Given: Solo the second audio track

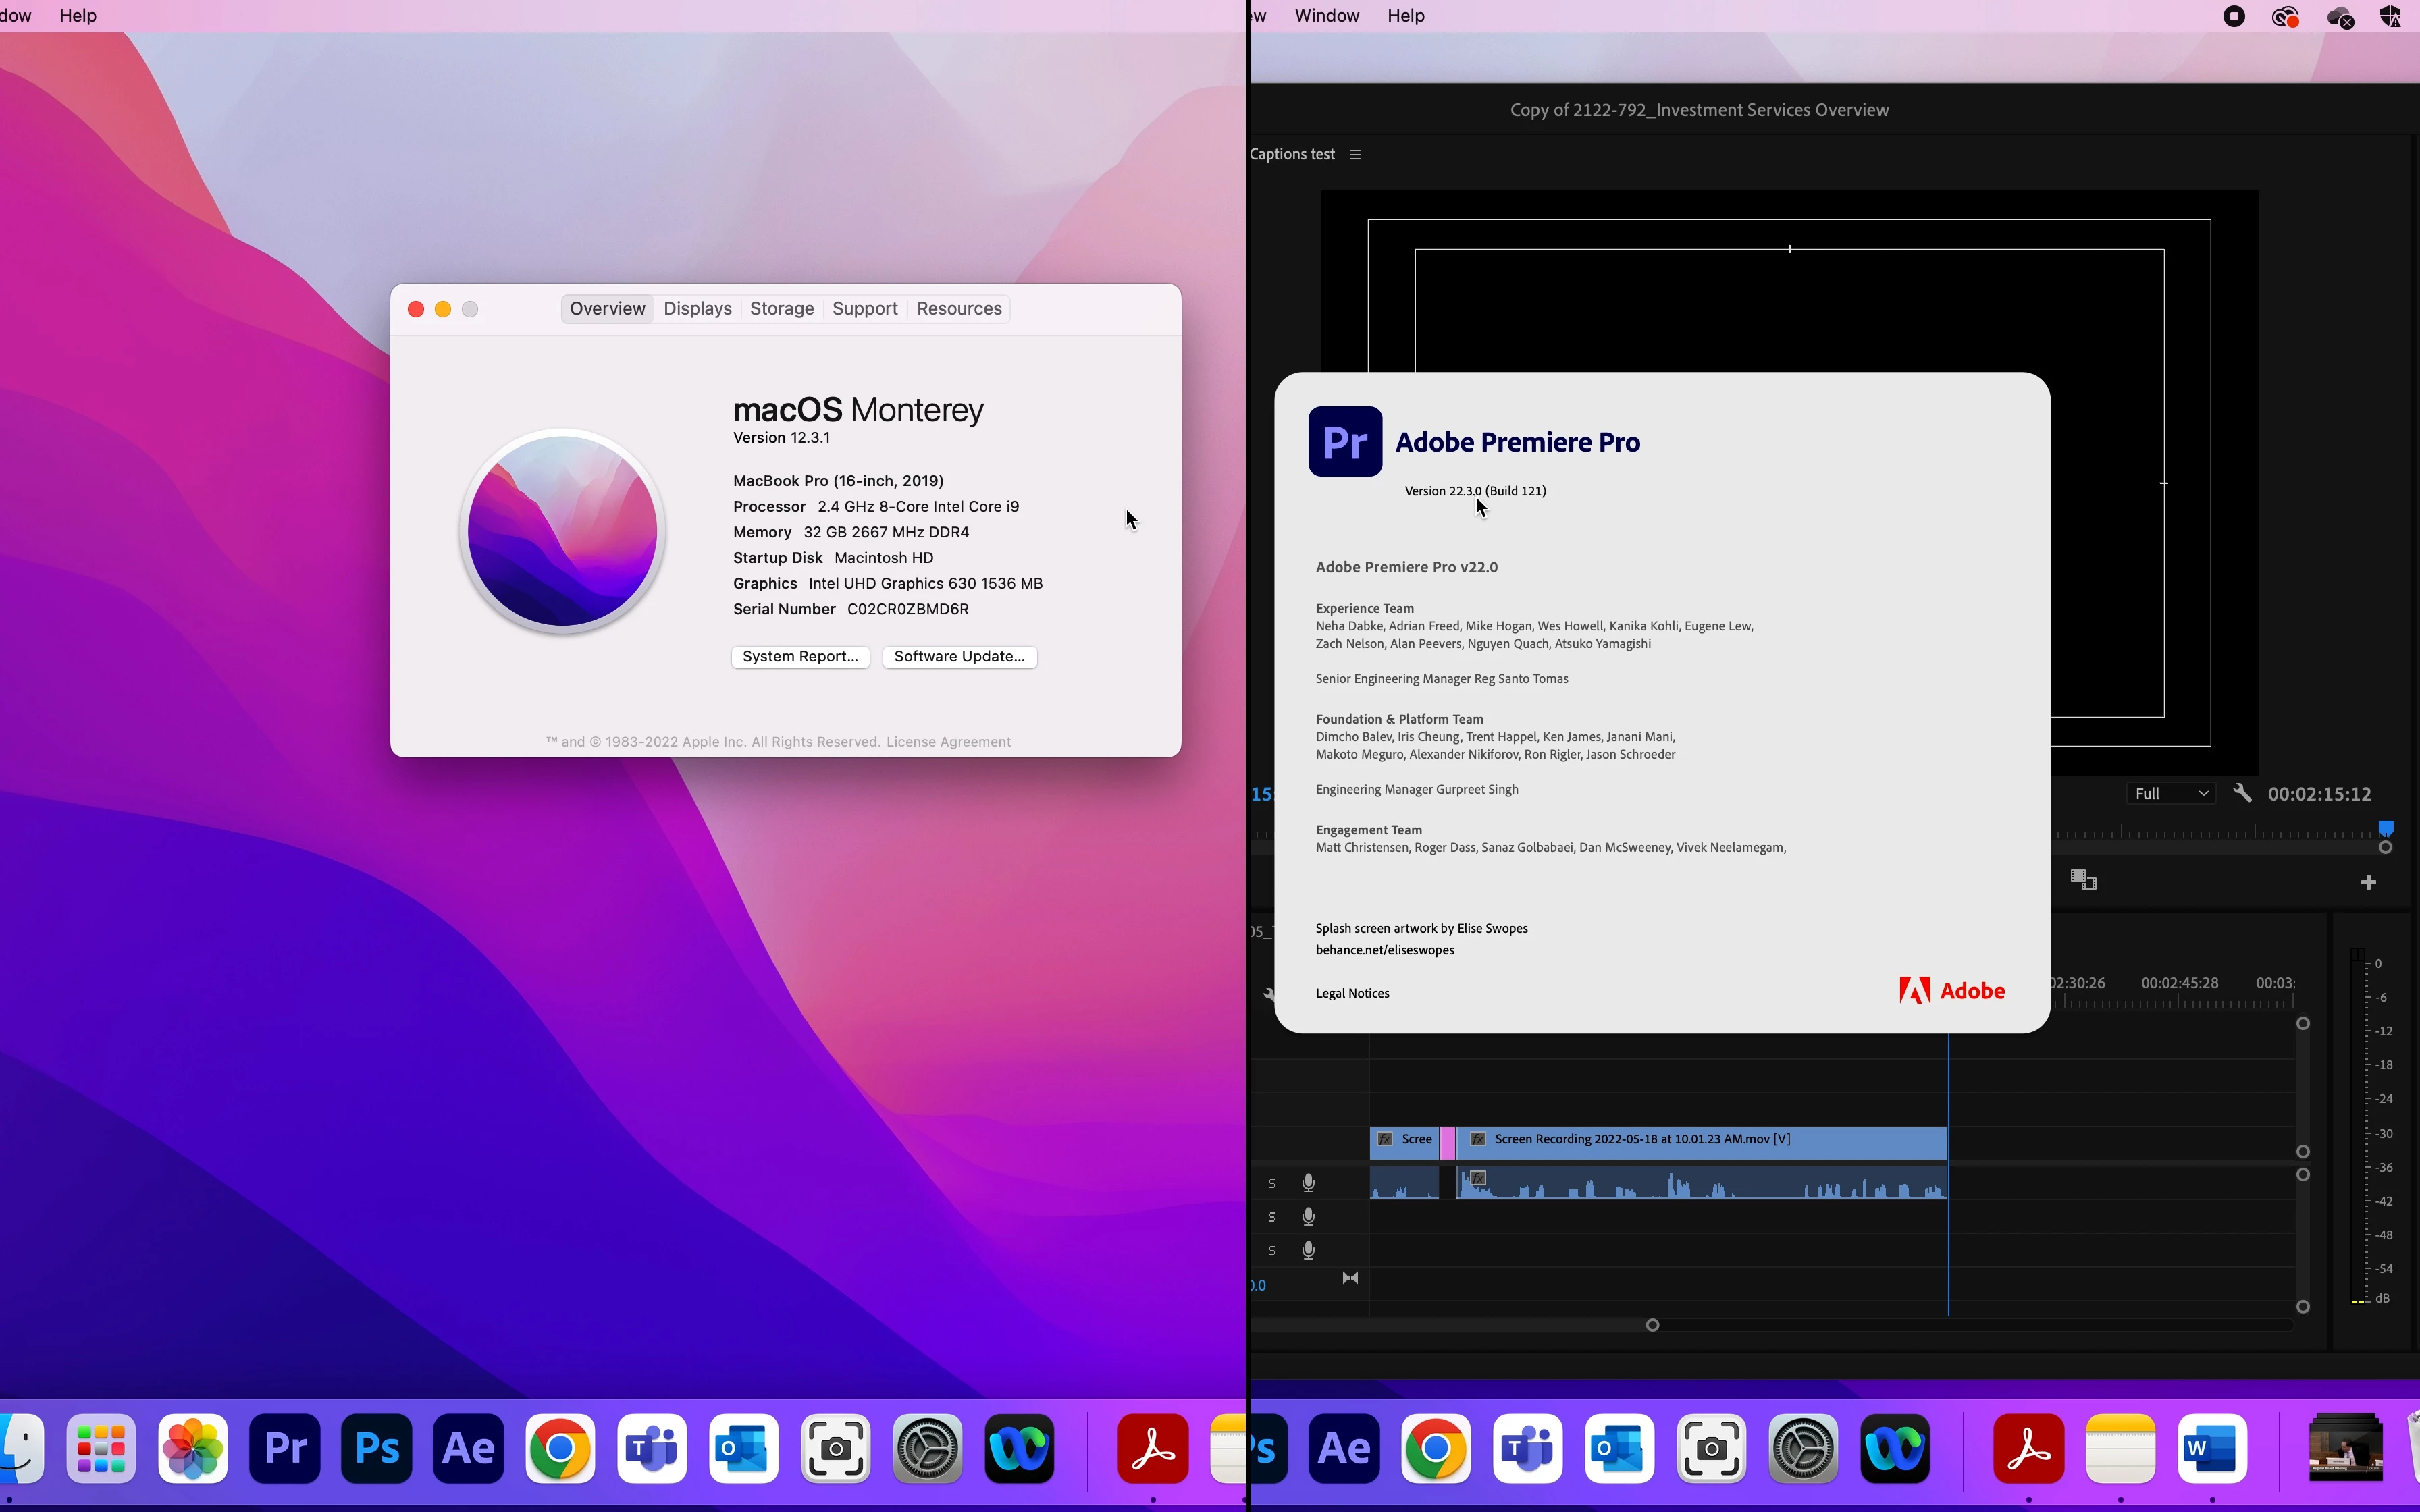Looking at the screenshot, I should click(1272, 1217).
